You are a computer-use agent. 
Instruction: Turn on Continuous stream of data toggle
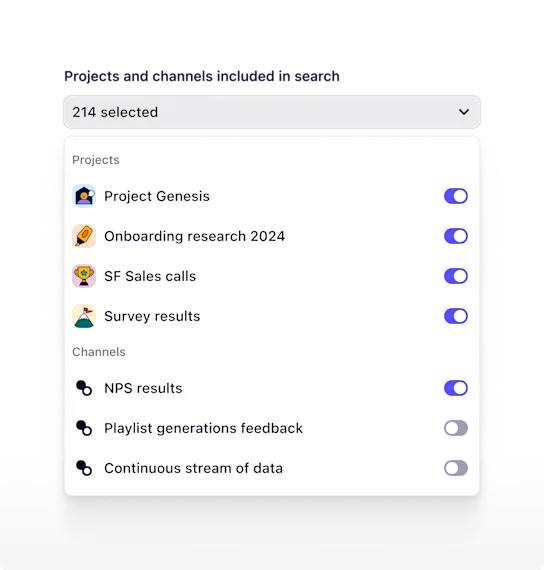456,468
